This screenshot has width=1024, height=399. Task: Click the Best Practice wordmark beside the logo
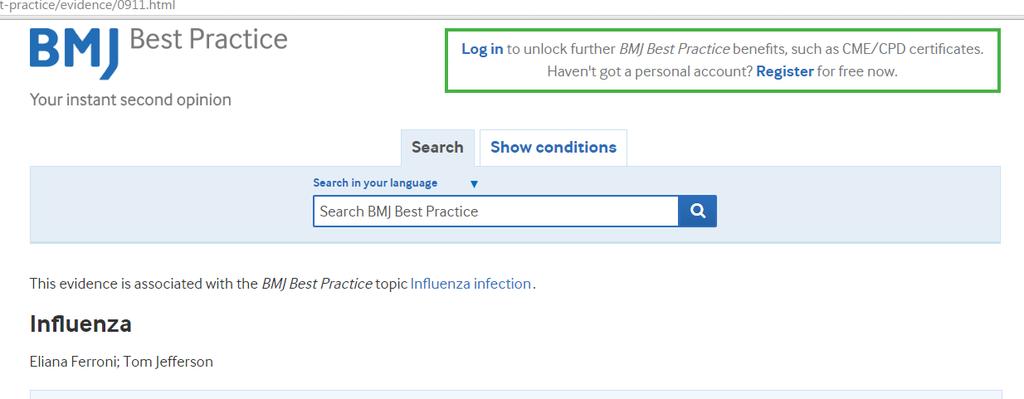[208, 39]
